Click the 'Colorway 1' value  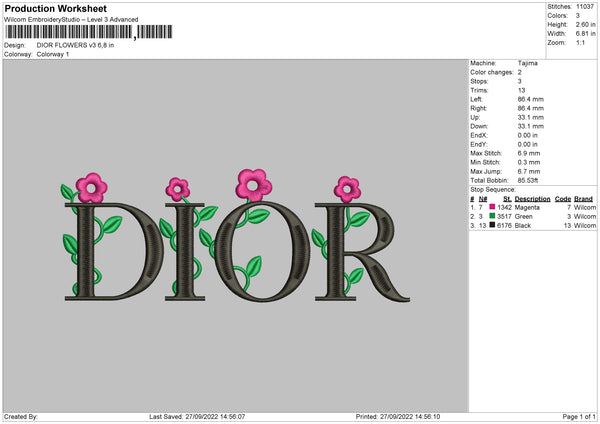[x=53, y=54]
